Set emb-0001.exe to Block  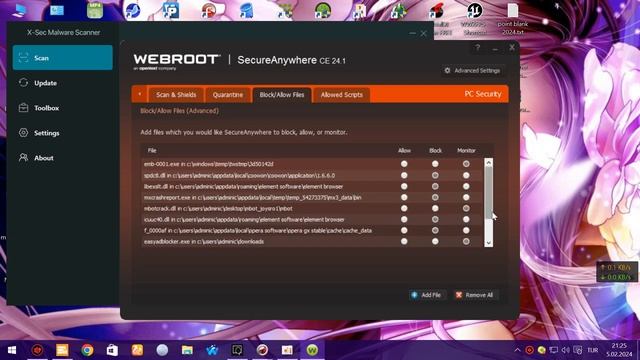click(x=435, y=164)
